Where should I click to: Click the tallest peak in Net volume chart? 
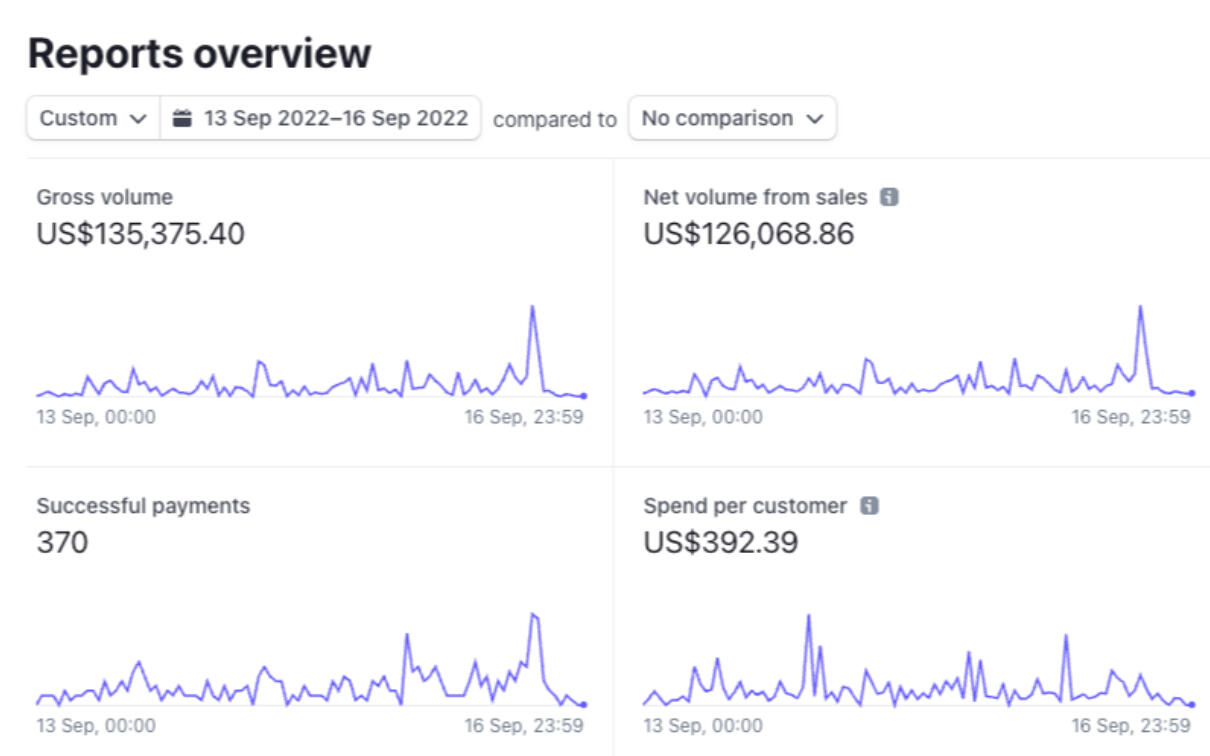[1140, 307]
